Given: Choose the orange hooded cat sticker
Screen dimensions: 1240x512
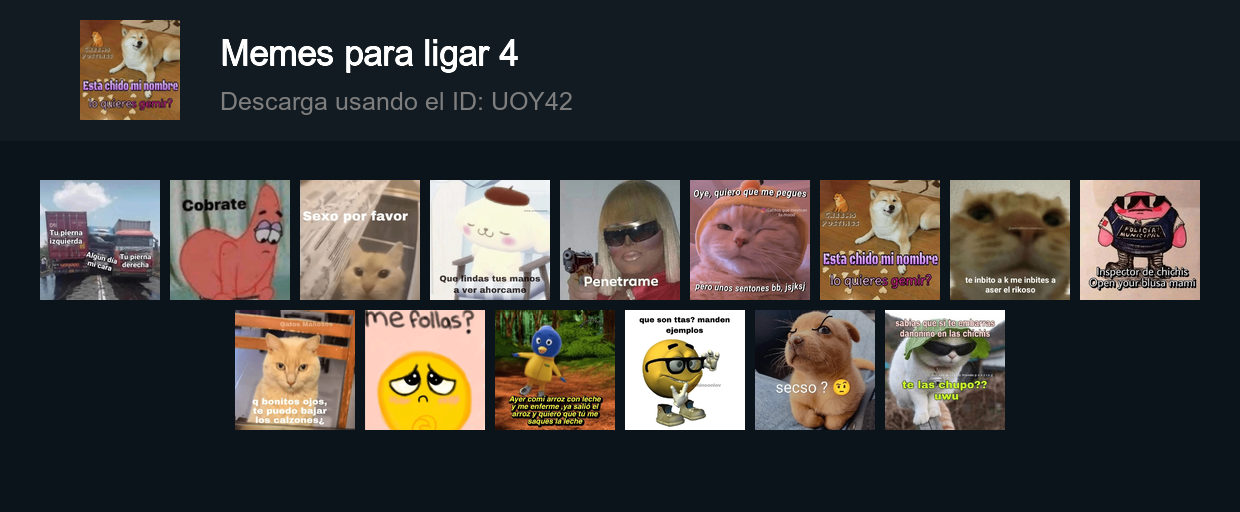Looking at the screenshot, I should [750, 240].
